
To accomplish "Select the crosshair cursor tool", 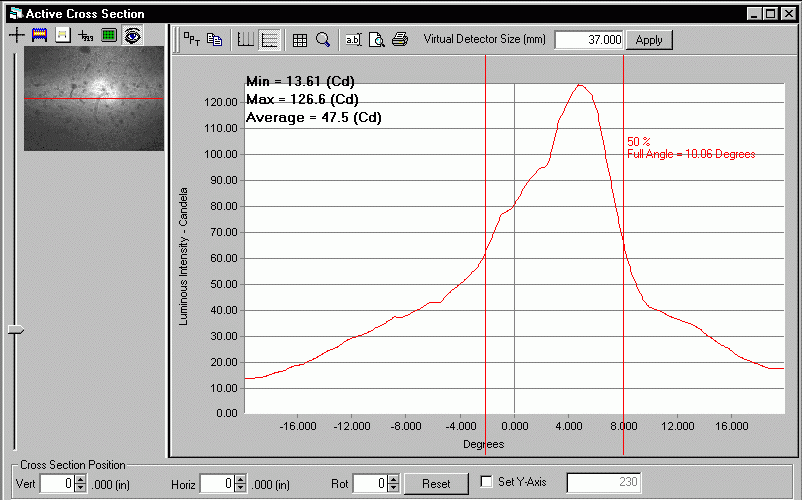I will click(17, 35).
